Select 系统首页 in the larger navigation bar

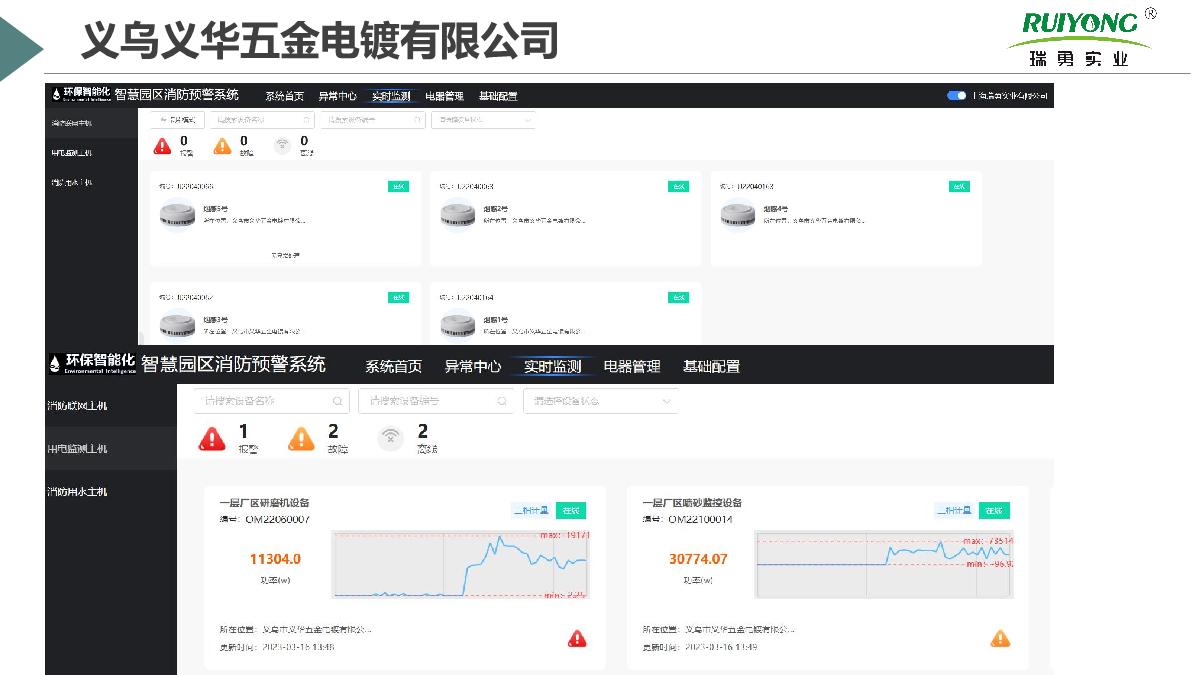click(393, 366)
